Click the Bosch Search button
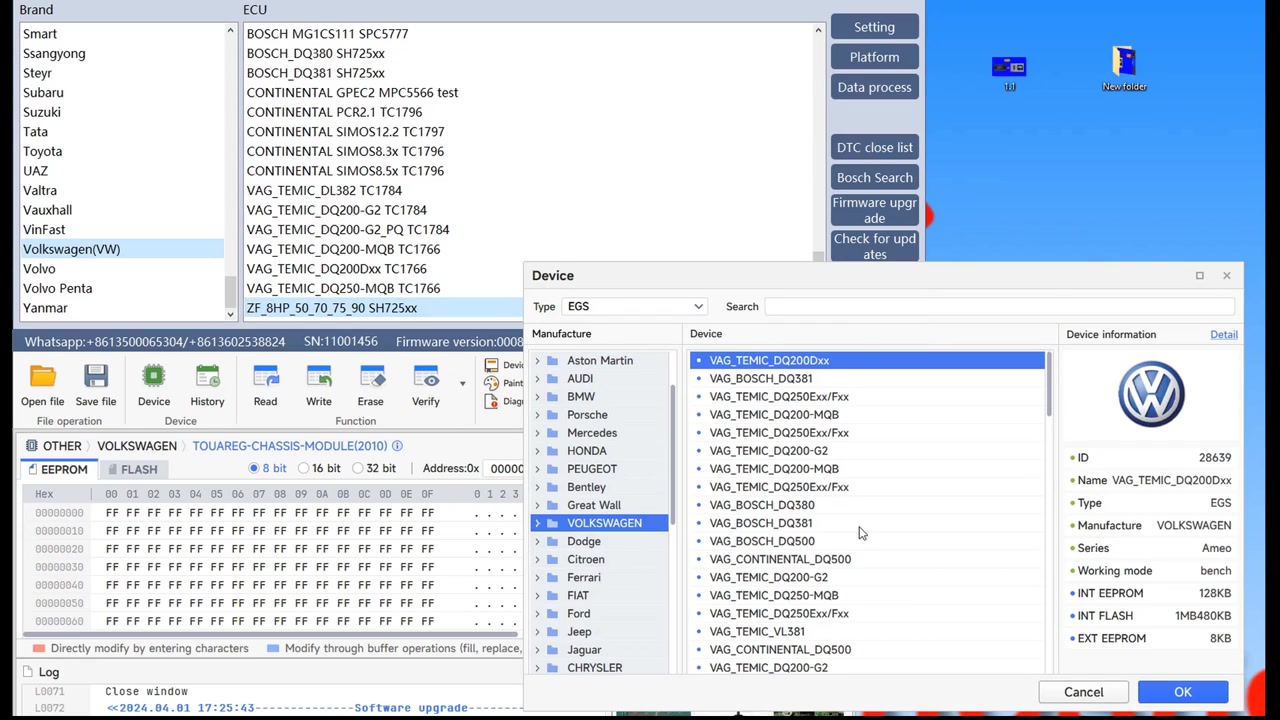 pos(874,177)
